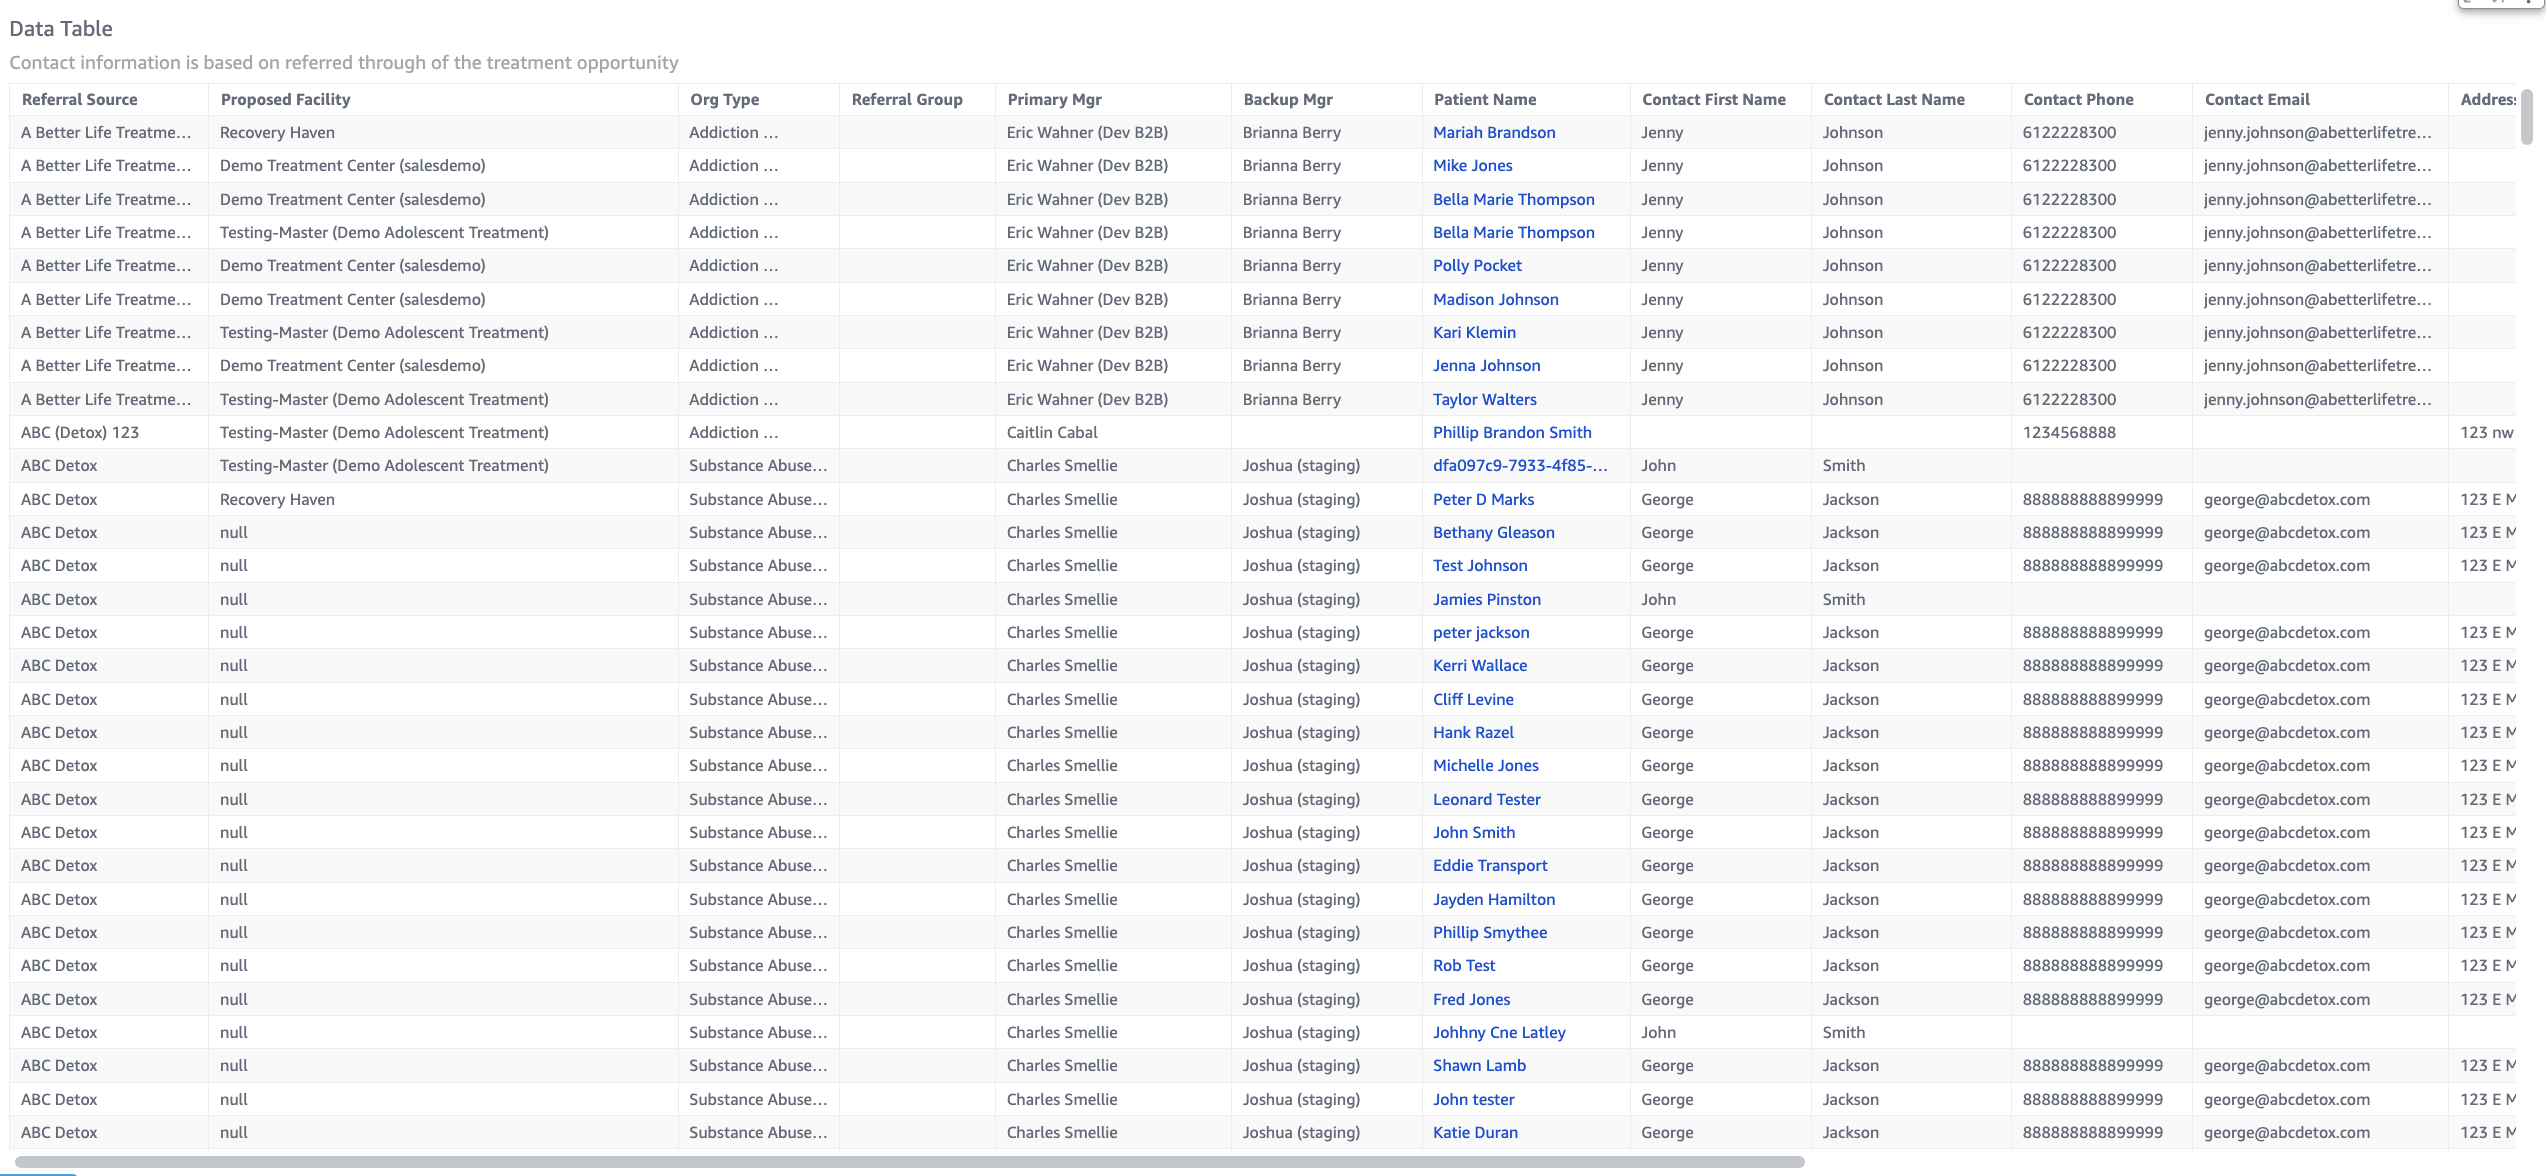Open the Mike Jones patient link
This screenshot has height=1176, width=2546.
(x=1472, y=165)
